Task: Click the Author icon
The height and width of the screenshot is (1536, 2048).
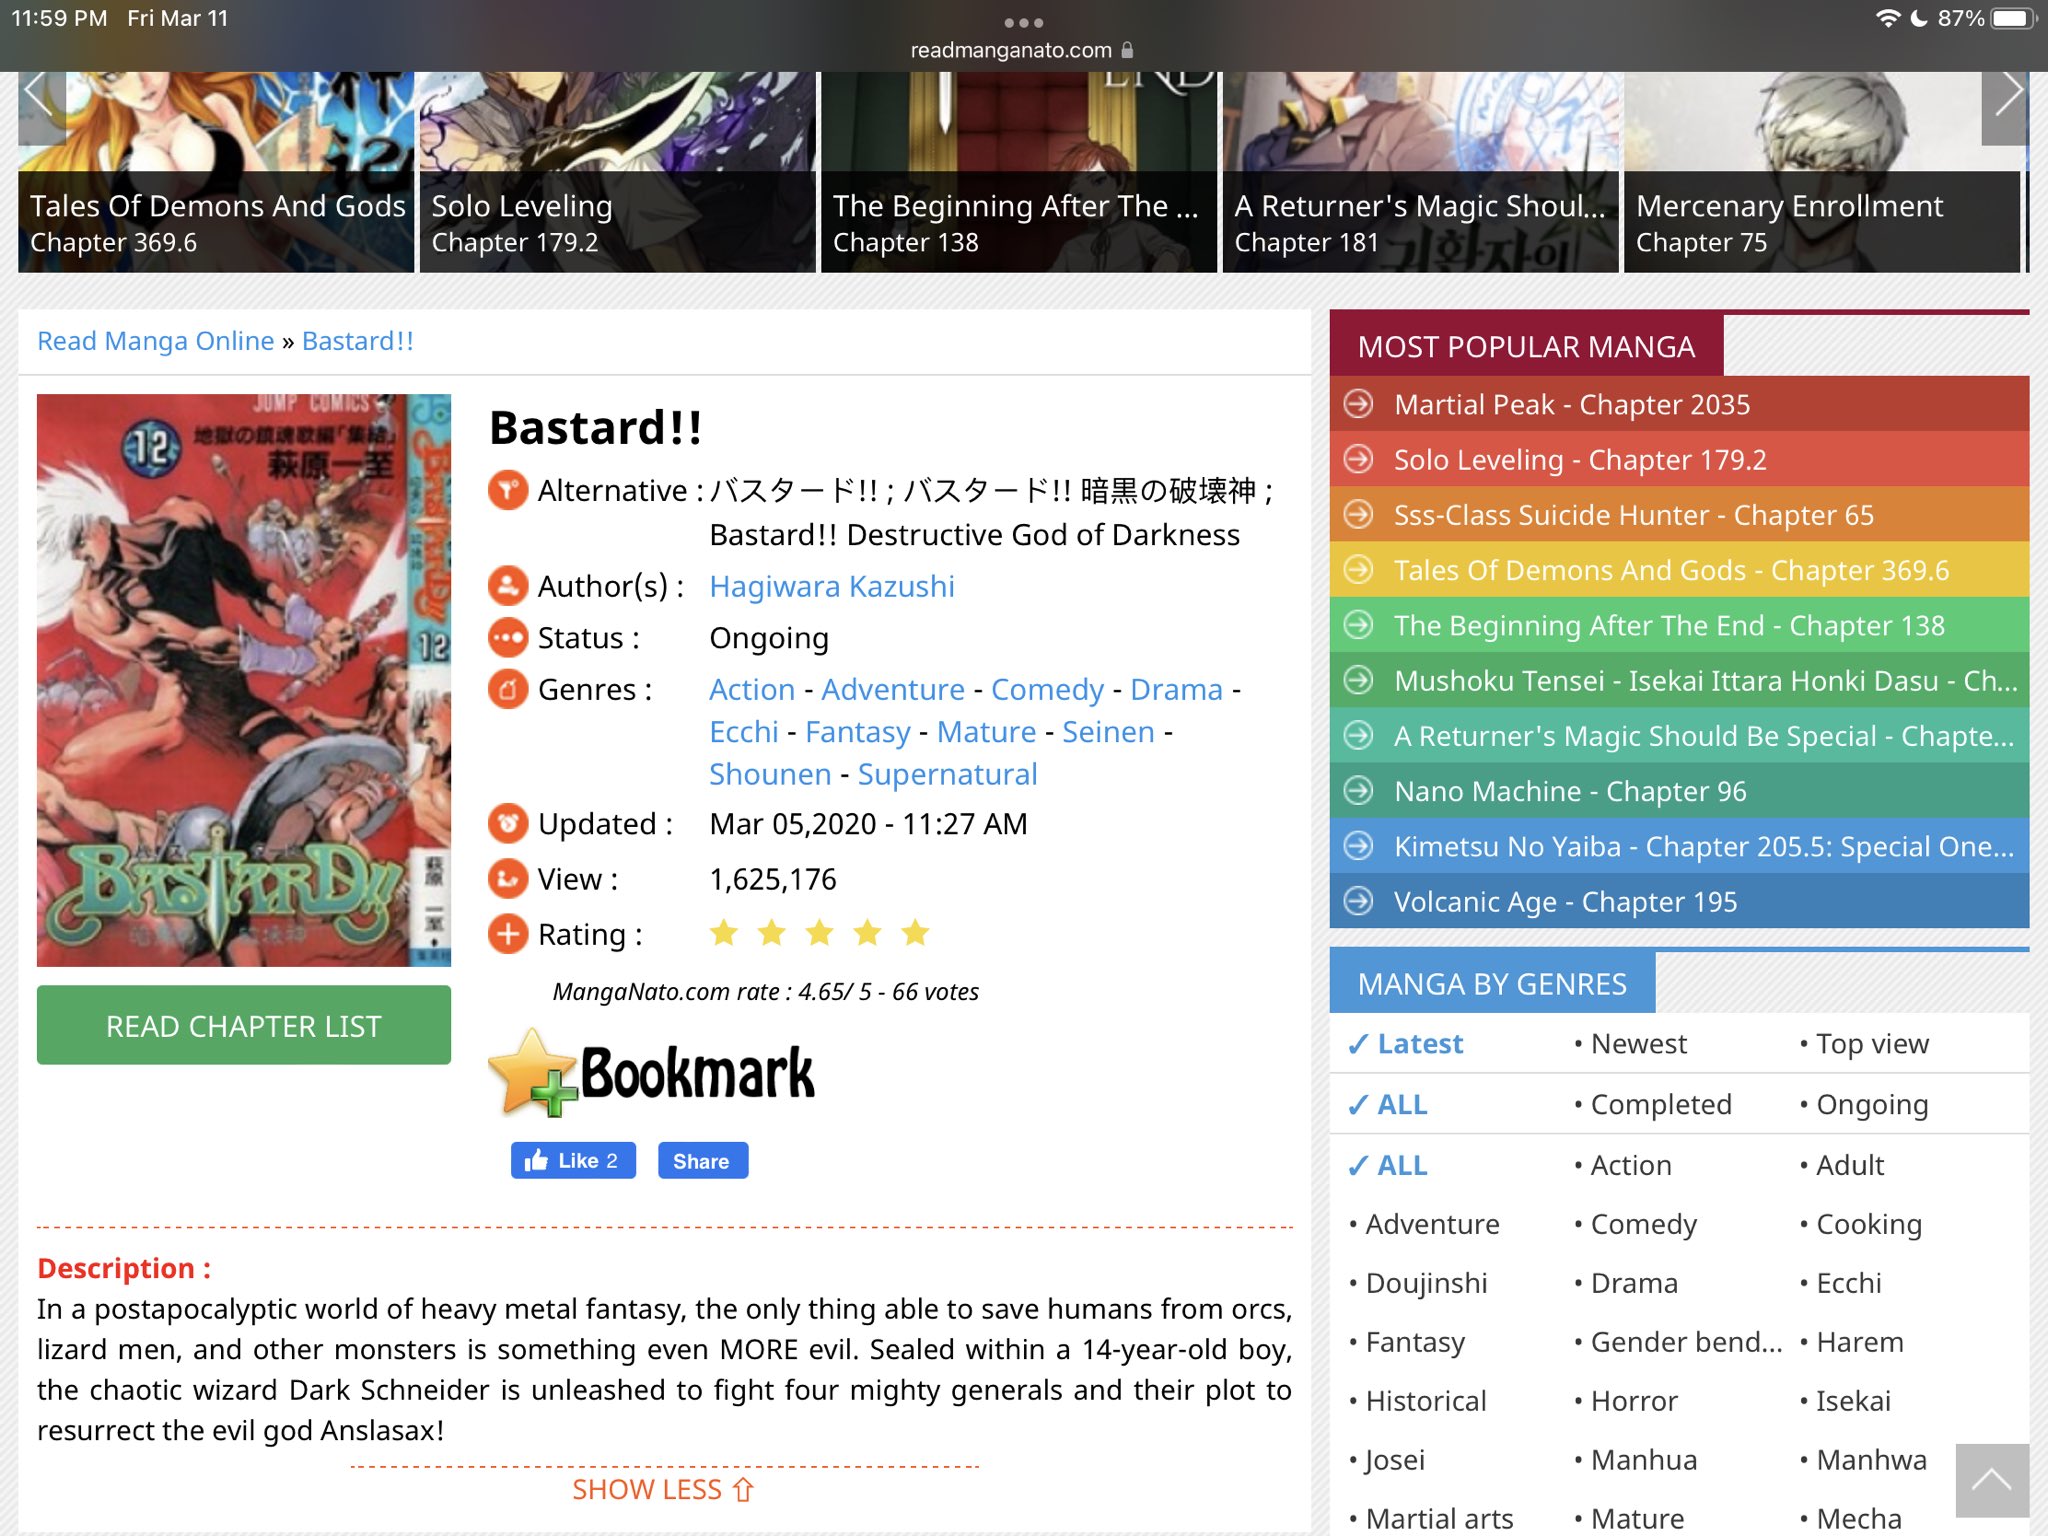Action: tap(508, 586)
